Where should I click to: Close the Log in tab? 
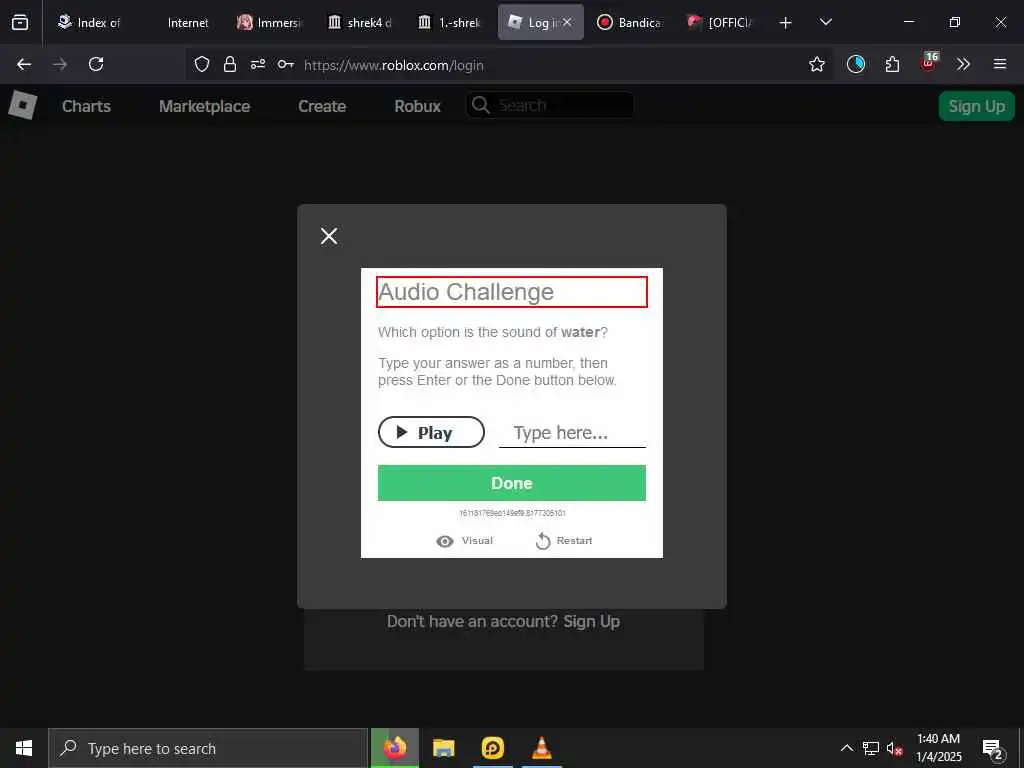click(567, 22)
